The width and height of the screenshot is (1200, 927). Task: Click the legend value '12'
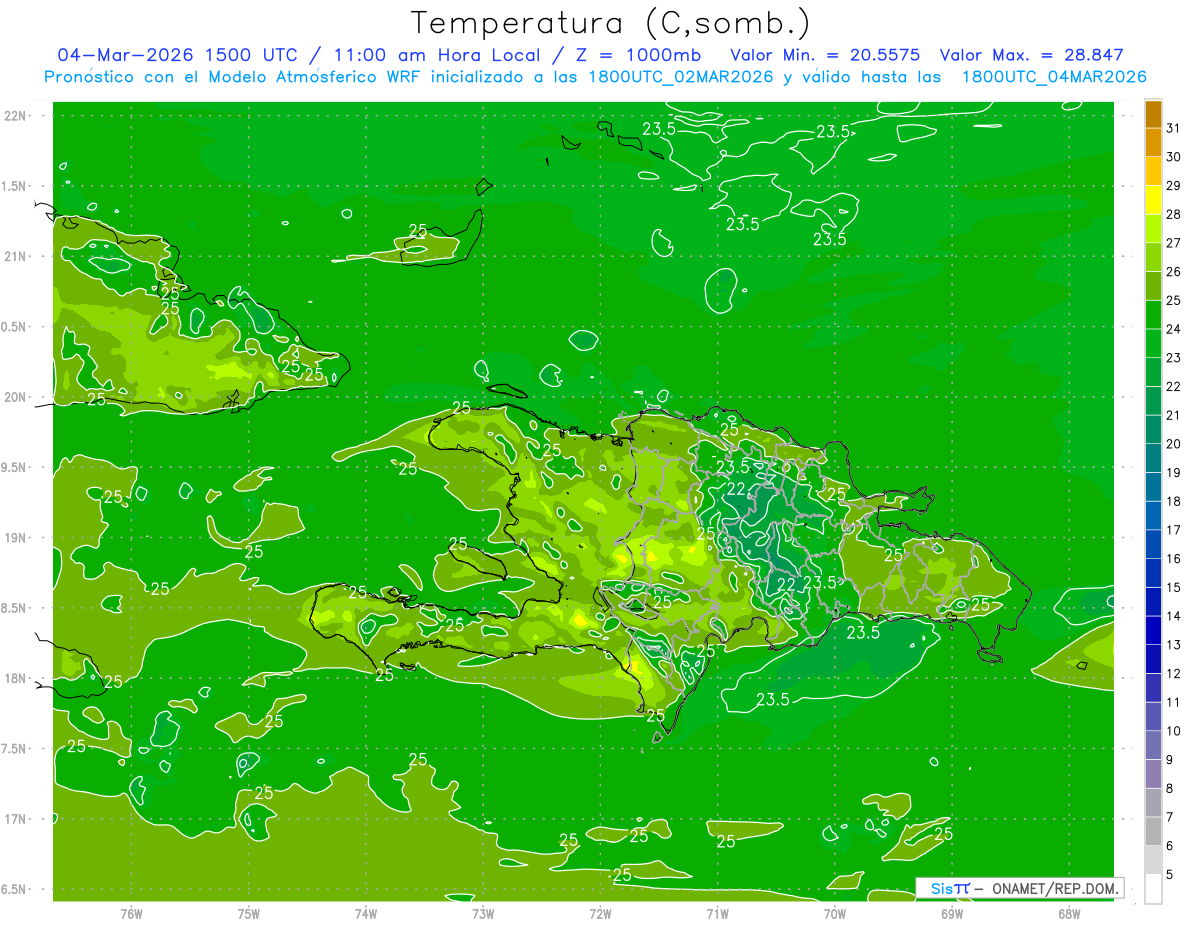[1173, 673]
